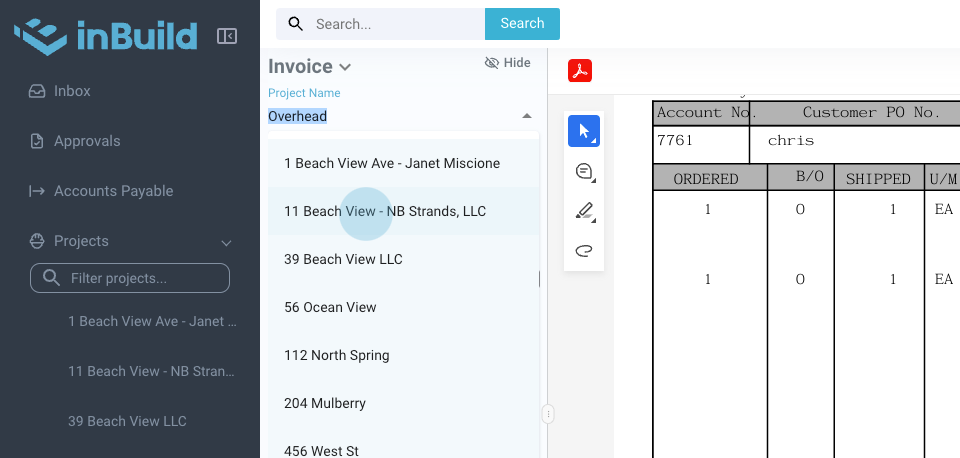Viewport: 960px width, 458px height.
Task: Select the comment annotation tool
Action: (584, 171)
